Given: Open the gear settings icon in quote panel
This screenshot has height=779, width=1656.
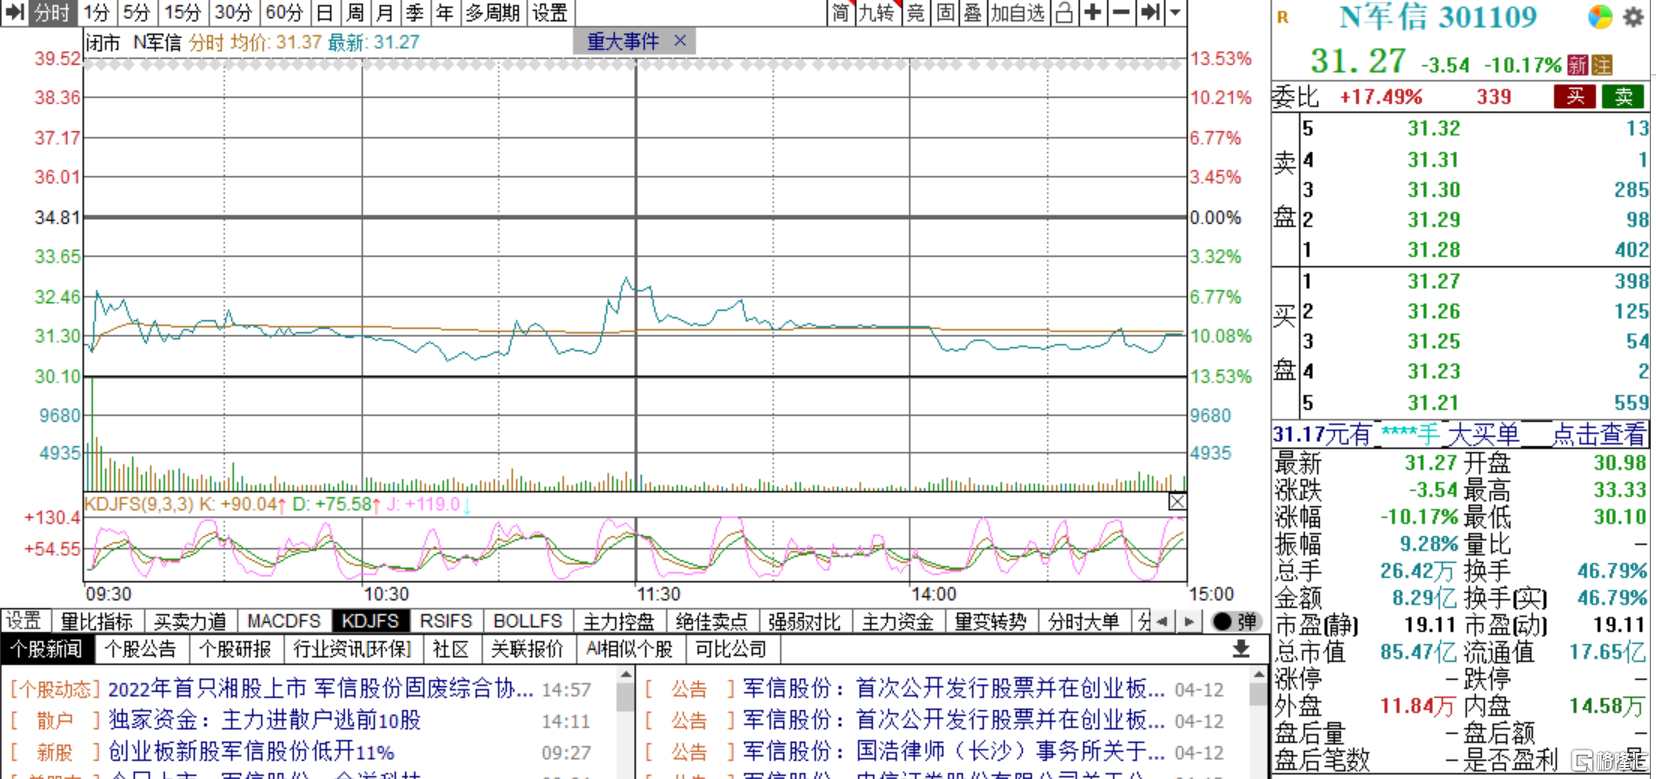Looking at the screenshot, I should [x=1633, y=17].
